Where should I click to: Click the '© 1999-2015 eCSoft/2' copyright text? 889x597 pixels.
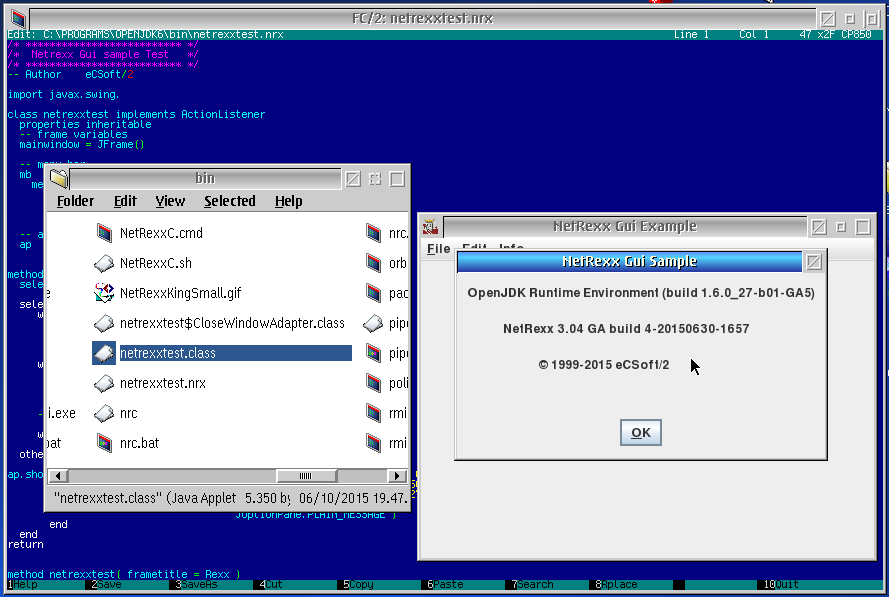pos(604,365)
